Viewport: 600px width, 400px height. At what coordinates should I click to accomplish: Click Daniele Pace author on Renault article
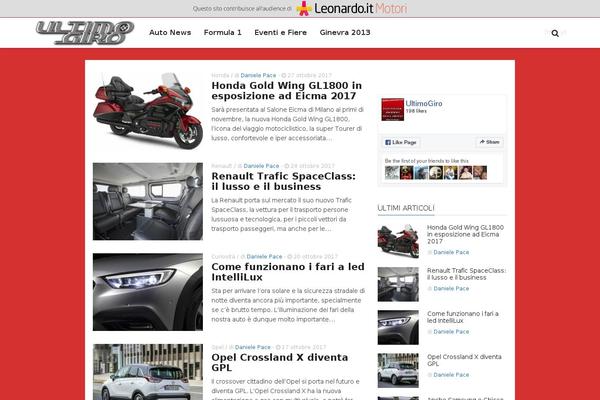coord(261,166)
